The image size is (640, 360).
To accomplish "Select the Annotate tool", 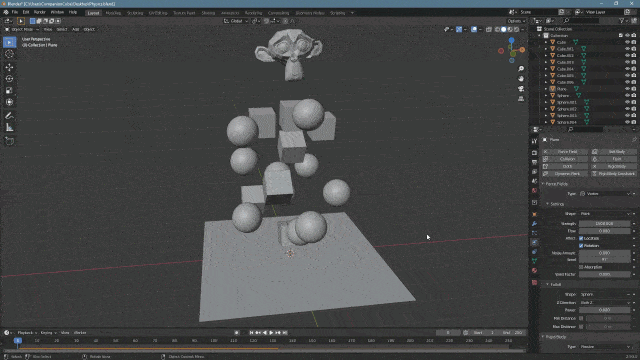I will tap(9, 116).
